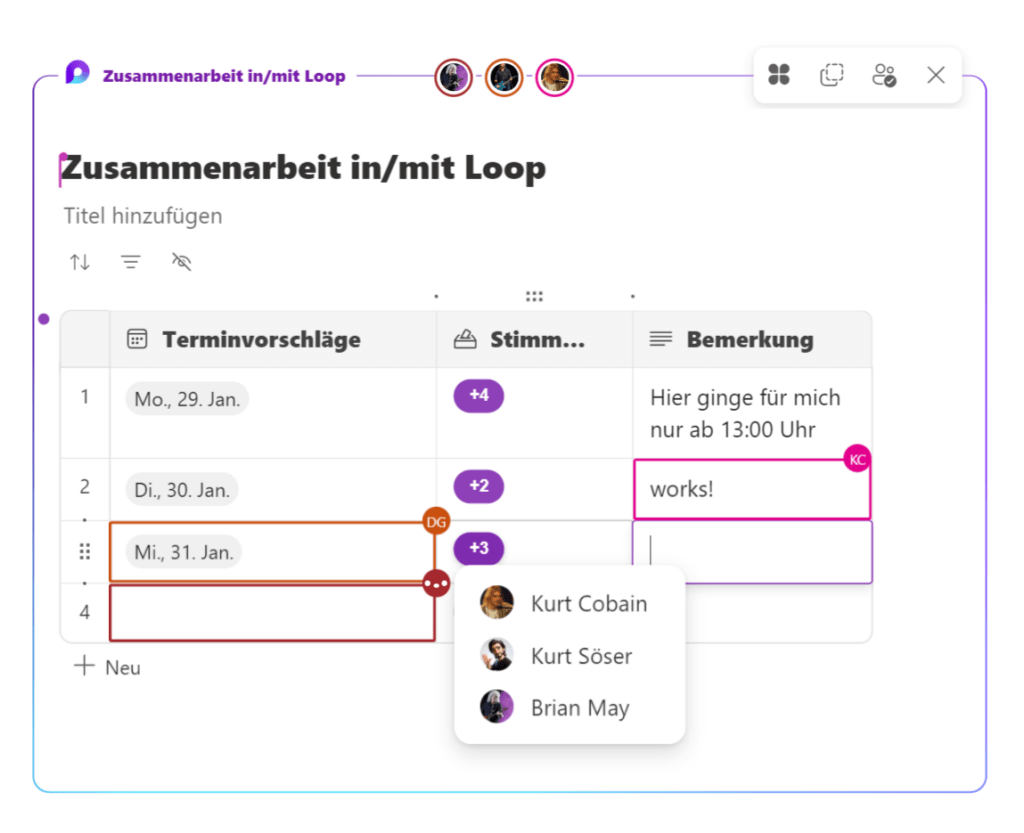The height and width of the screenshot is (833, 1024).
Task: Click the sort arrows icon
Action: coord(80,262)
